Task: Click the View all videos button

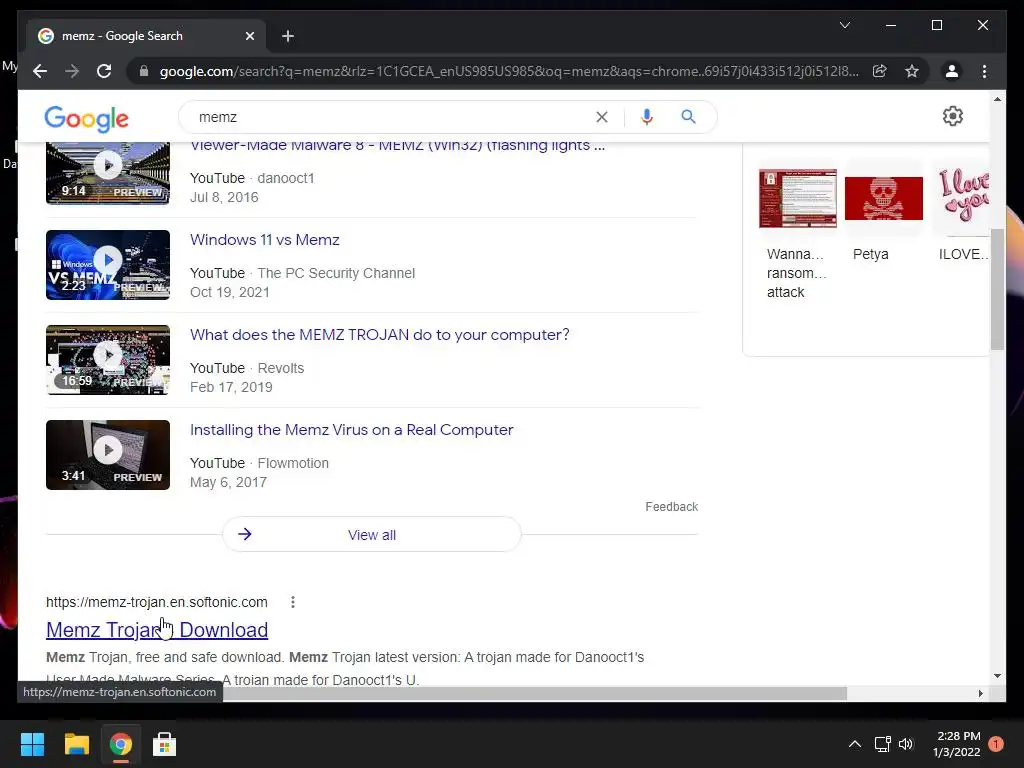Action: (372, 535)
